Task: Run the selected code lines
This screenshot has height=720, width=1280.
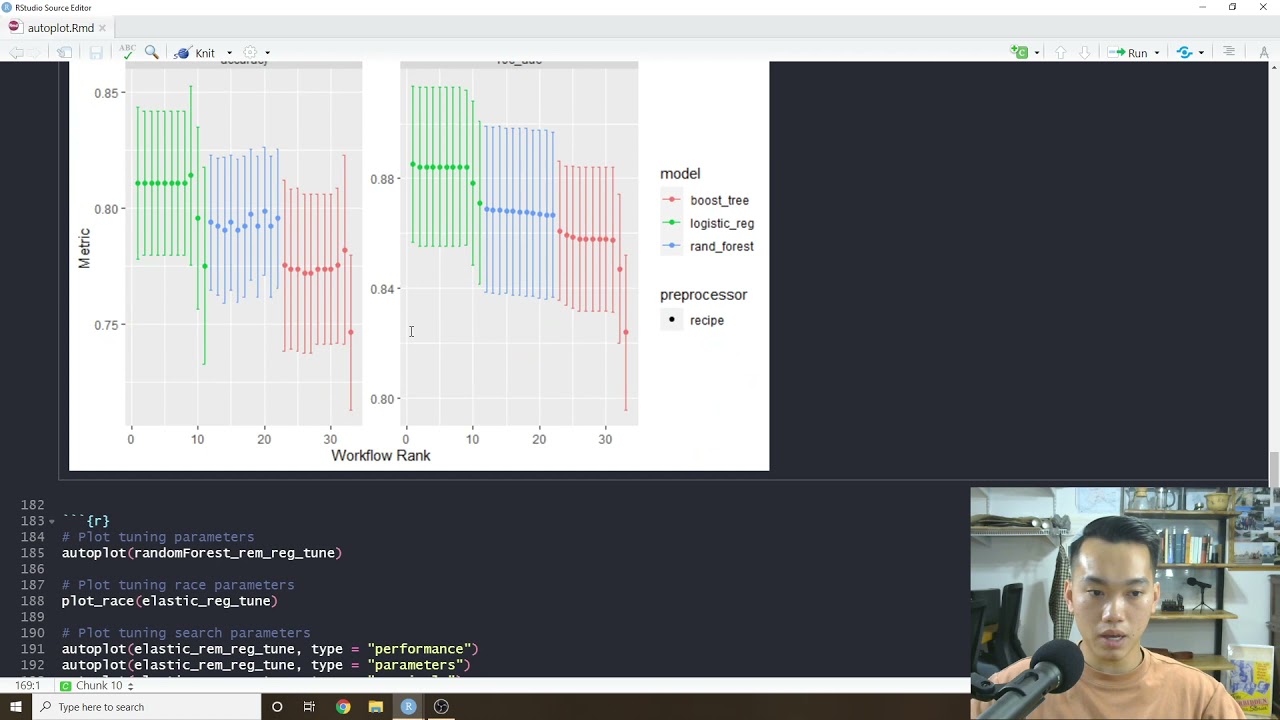Action: click(1127, 52)
